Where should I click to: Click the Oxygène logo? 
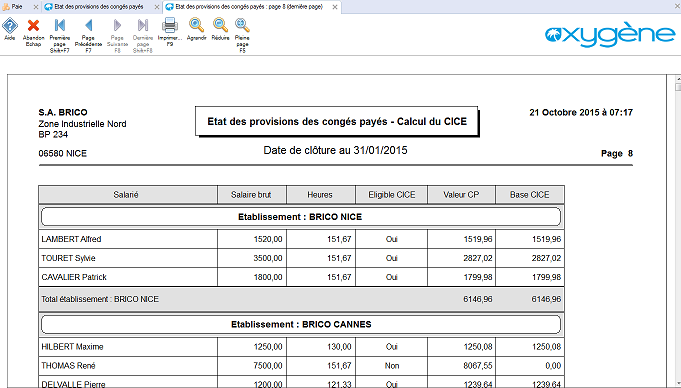(610, 34)
